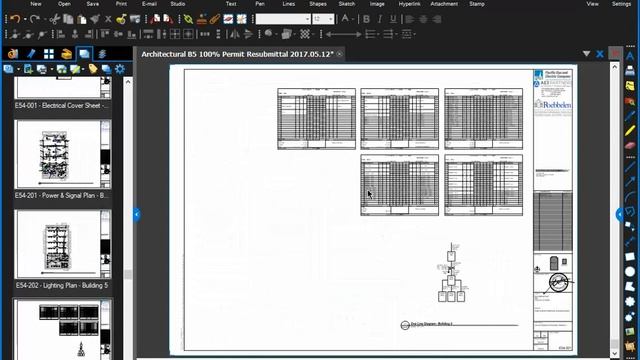
Task: Align text center
Action: (423, 19)
